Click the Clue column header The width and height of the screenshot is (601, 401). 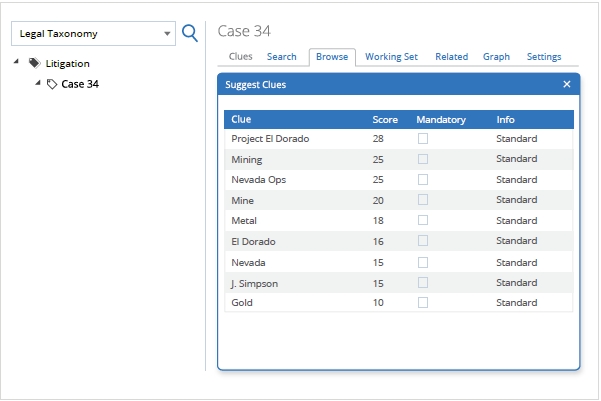point(241,120)
